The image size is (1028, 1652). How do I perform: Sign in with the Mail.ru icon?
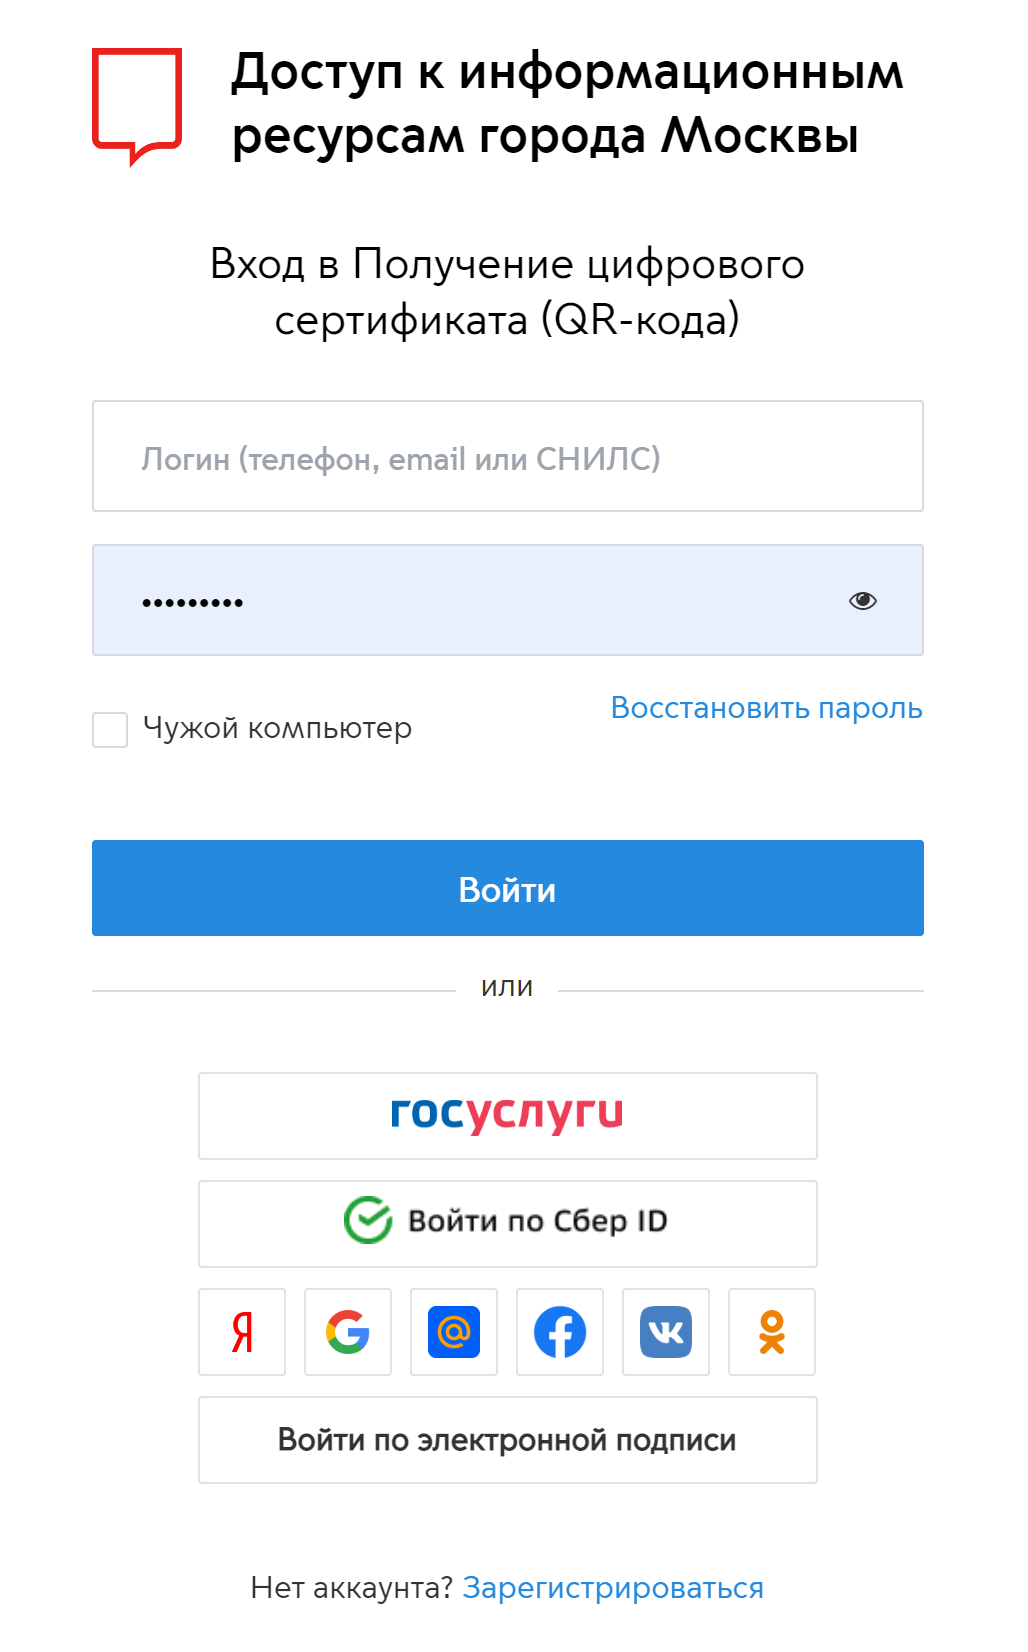coord(454,1332)
